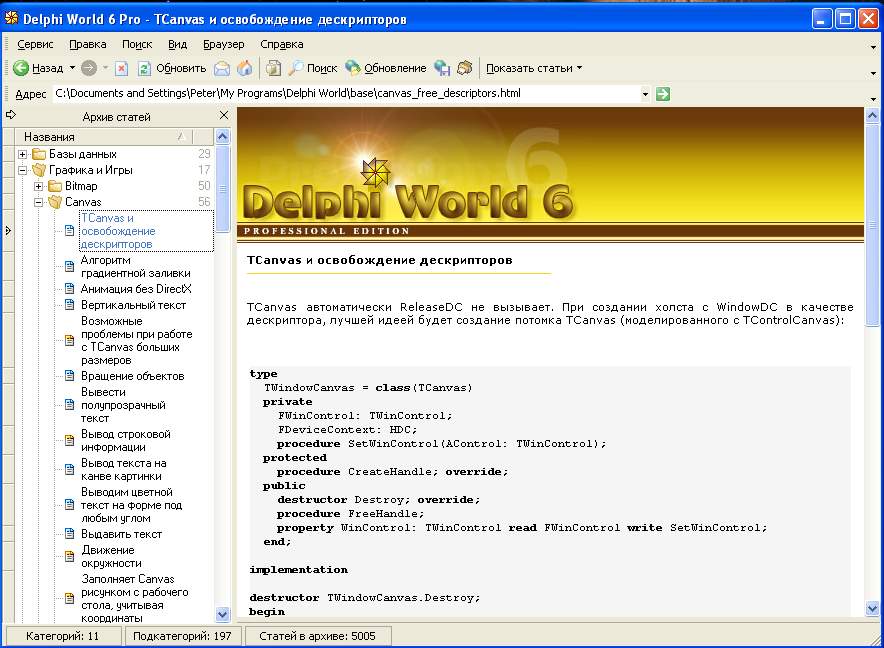Go to the home page icon
The image size is (884, 648).
coord(245,68)
